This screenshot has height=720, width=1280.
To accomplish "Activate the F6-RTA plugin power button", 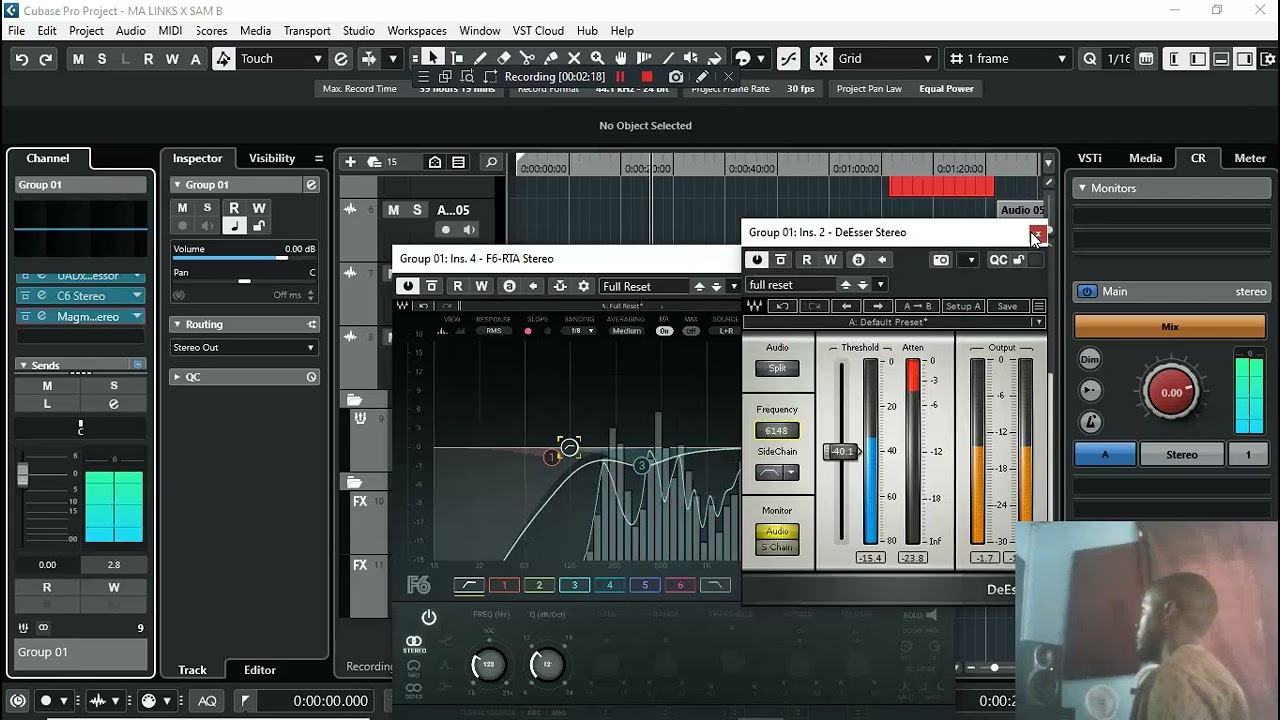I will click(408, 286).
